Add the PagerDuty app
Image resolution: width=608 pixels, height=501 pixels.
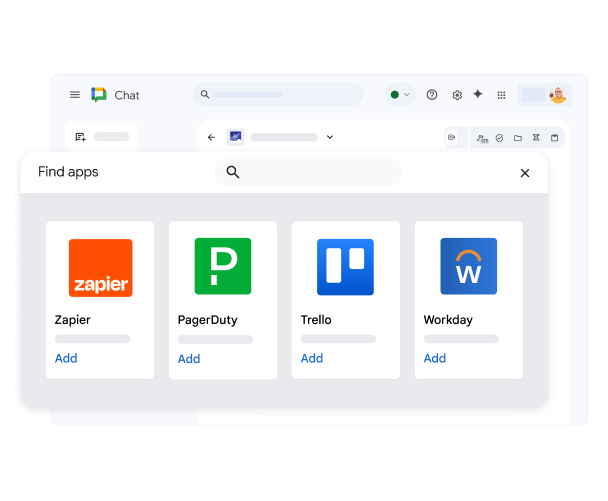(189, 359)
